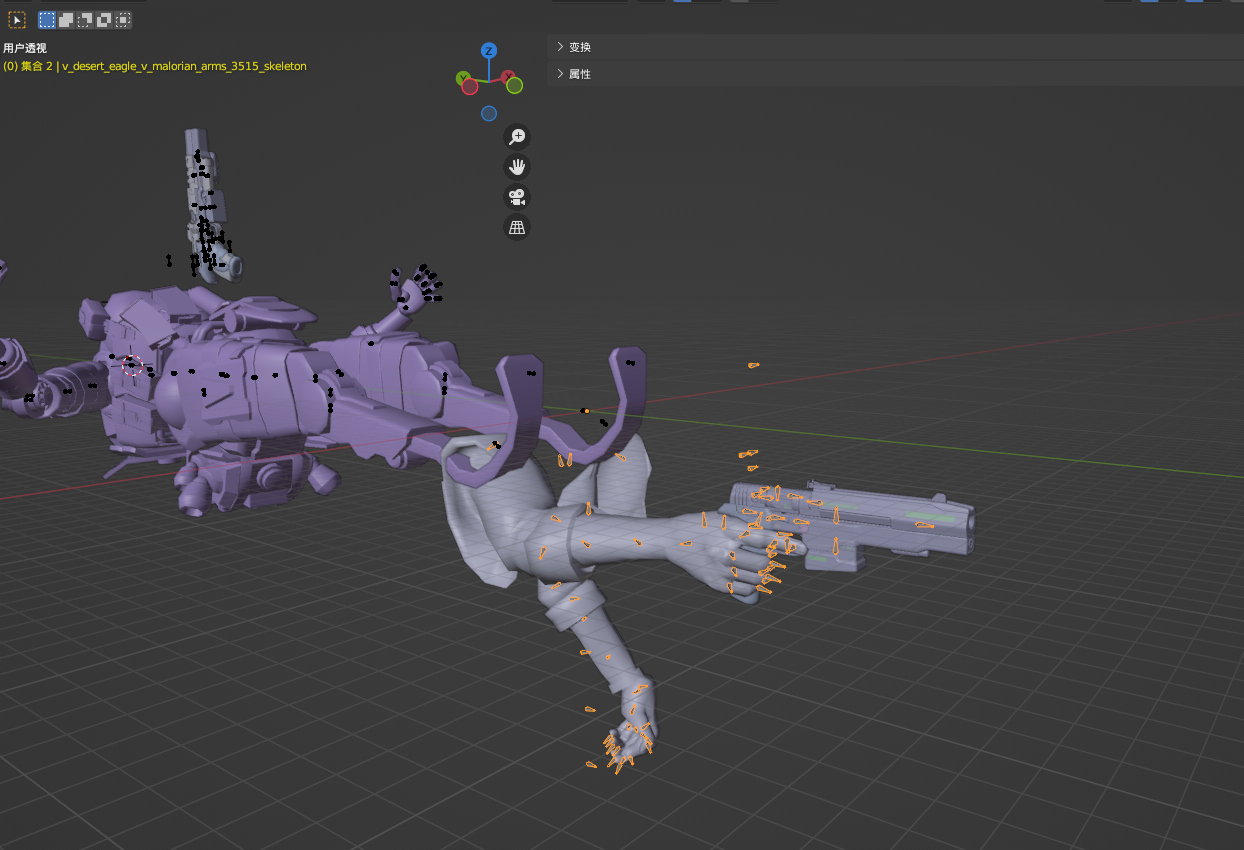Click the 用户透视 viewport label
Viewport: 1244px width, 850px height.
25,48
